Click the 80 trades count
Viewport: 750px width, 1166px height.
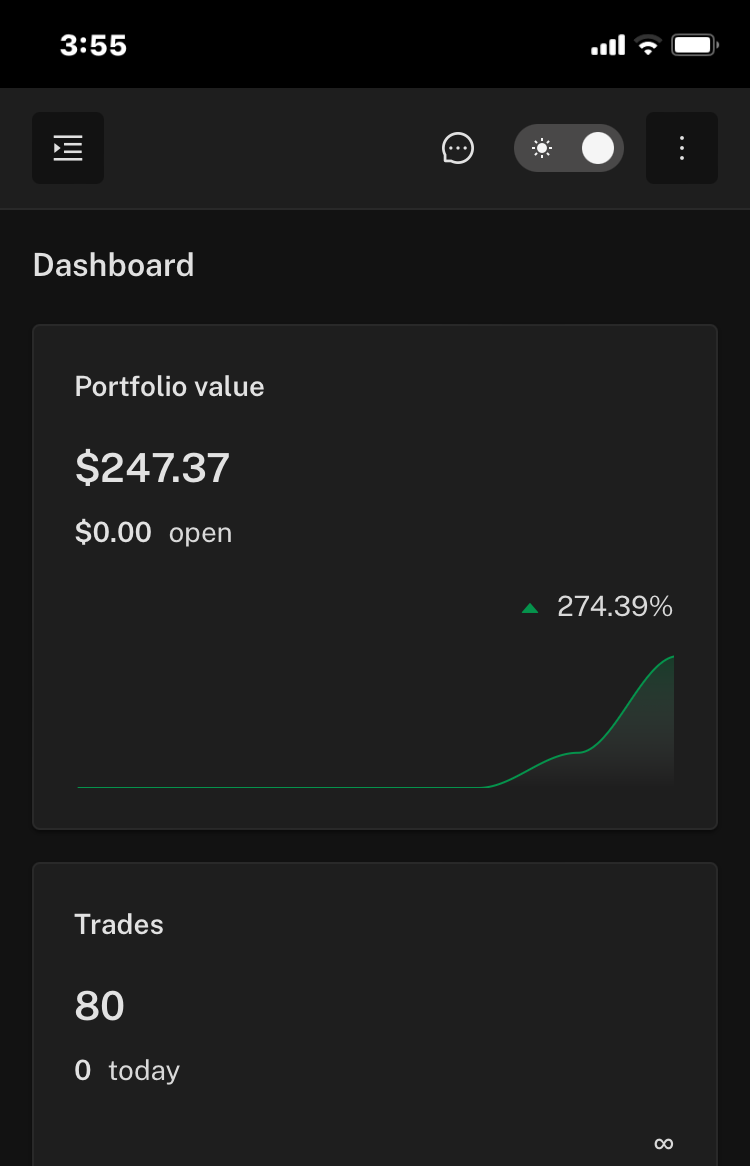pyautogui.click(x=100, y=1006)
